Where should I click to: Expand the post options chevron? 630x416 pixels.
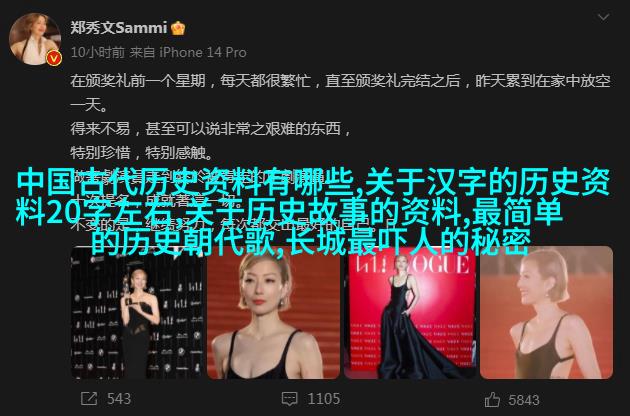point(603,17)
